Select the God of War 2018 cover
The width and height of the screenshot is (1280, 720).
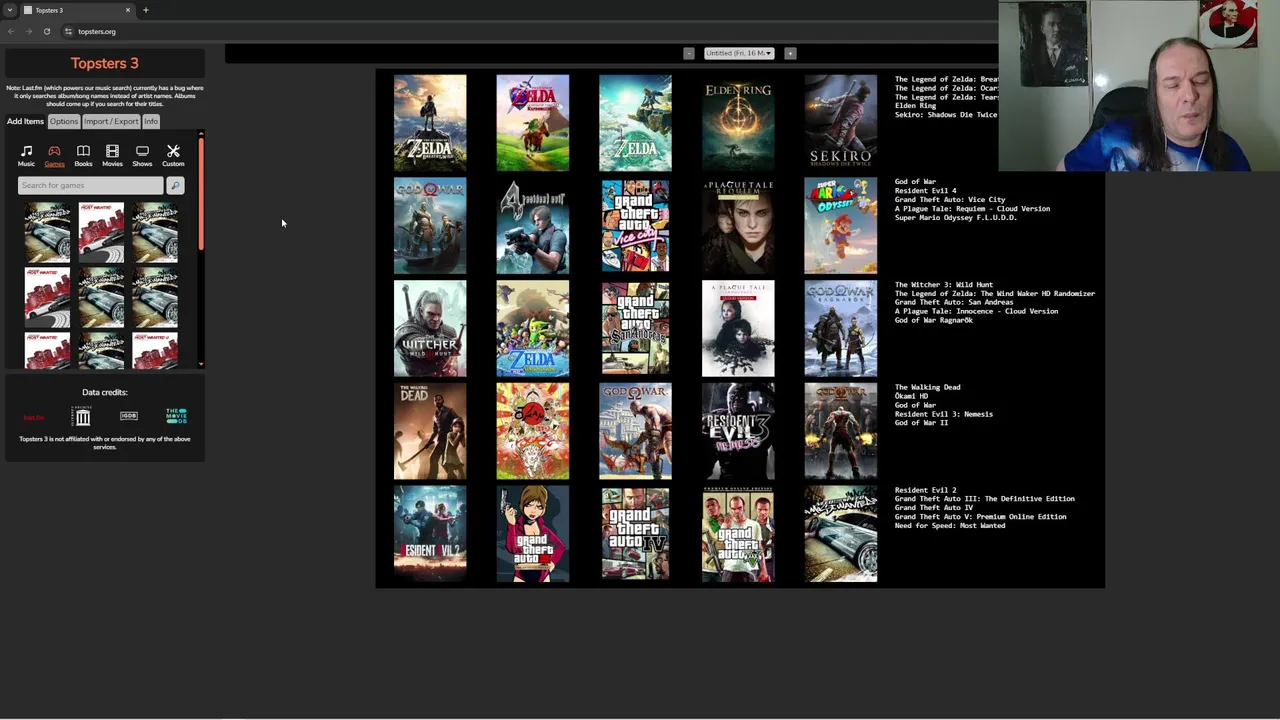click(x=430, y=226)
